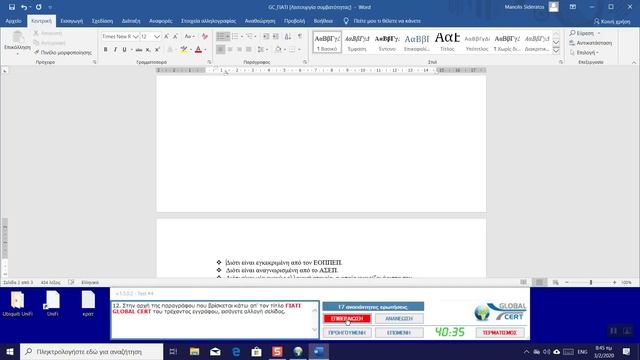Switch to the Αναθεώρηση (Review) tab
Viewport: 640px width, 360px height.
pos(260,21)
